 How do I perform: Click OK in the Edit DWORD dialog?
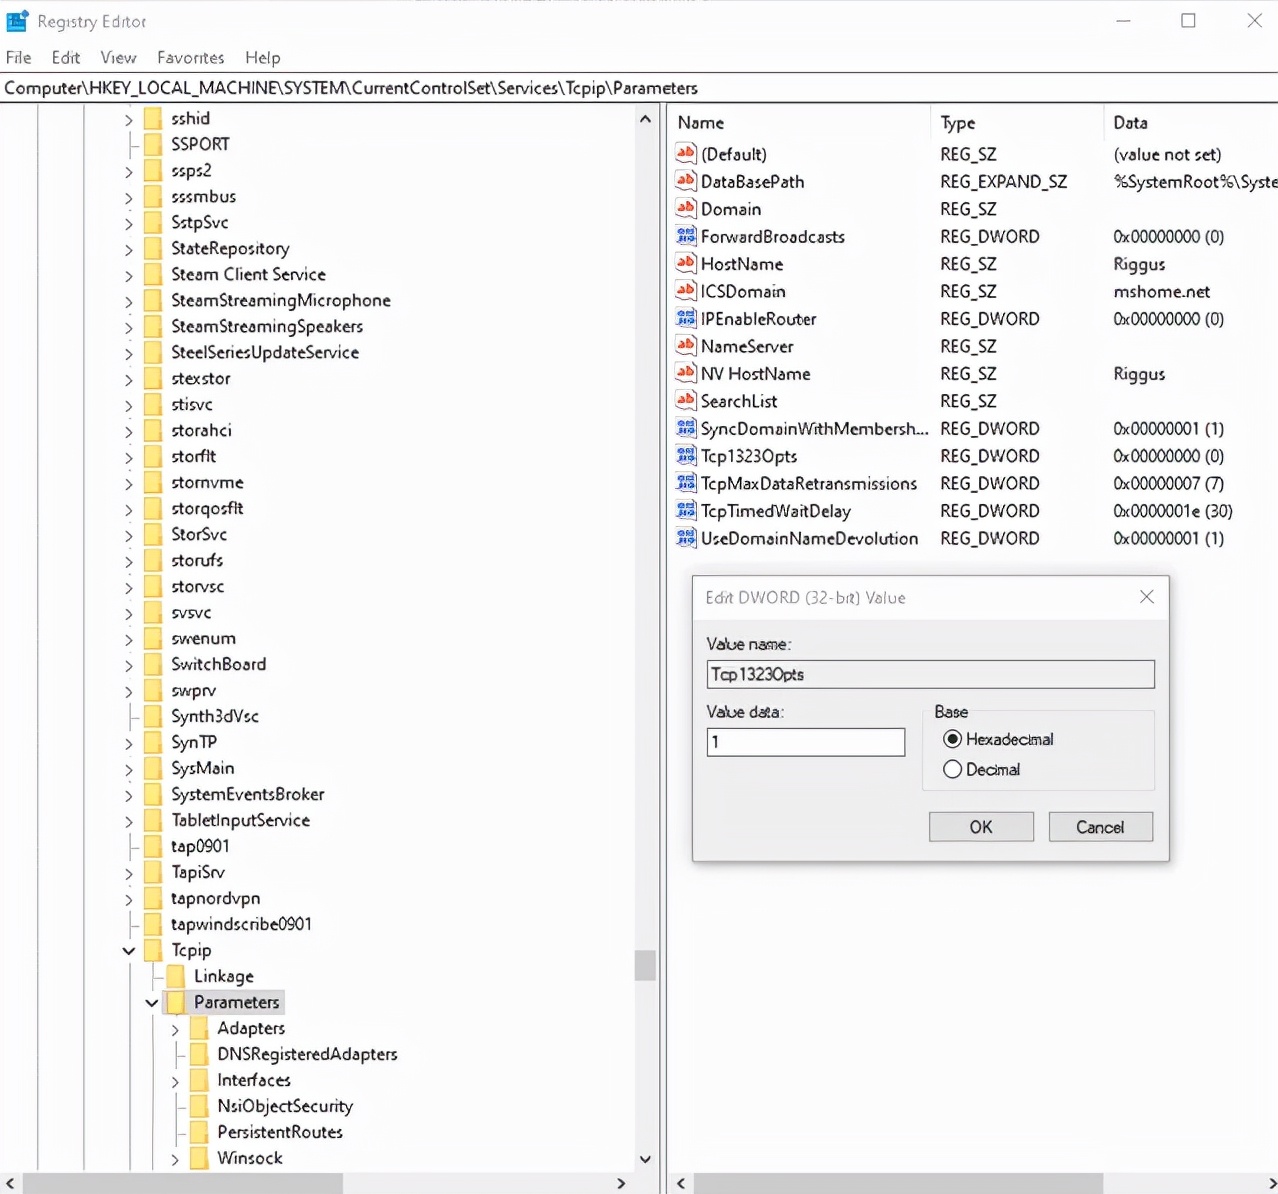(980, 827)
